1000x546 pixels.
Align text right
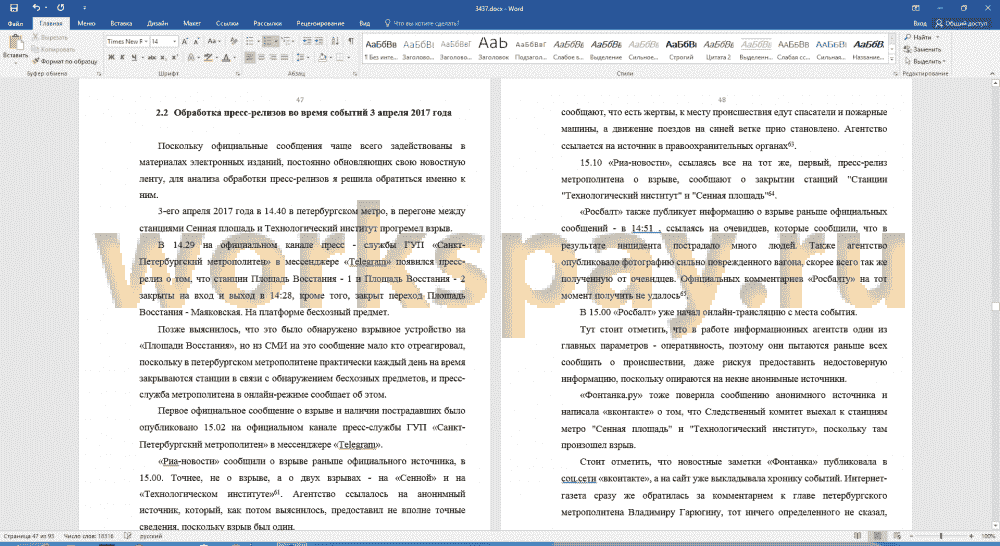coord(273,57)
